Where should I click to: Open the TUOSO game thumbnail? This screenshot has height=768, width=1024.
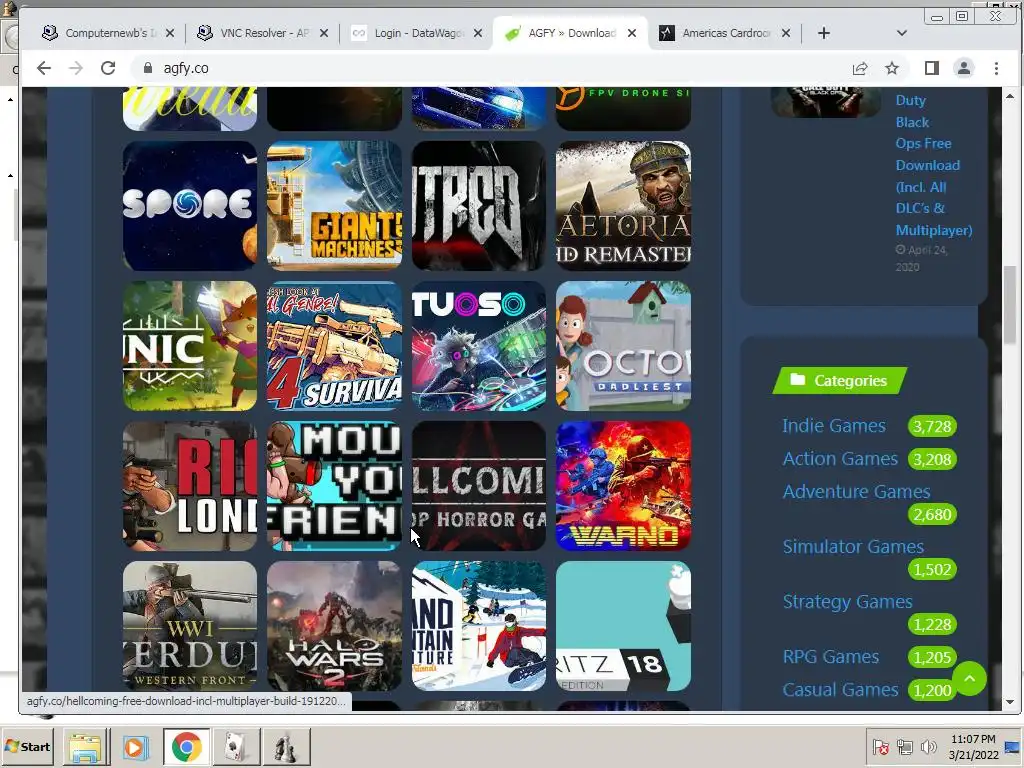pyautogui.click(x=479, y=346)
